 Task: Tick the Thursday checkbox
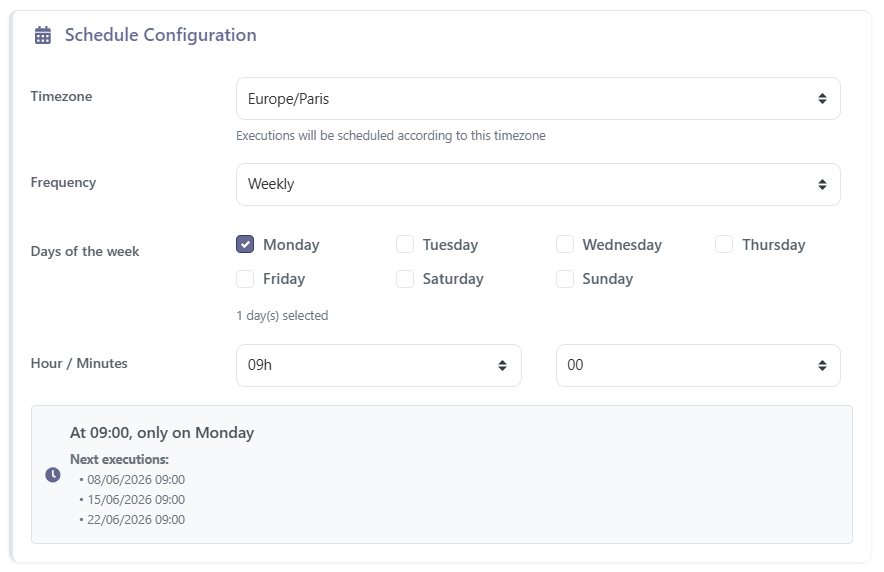point(724,245)
